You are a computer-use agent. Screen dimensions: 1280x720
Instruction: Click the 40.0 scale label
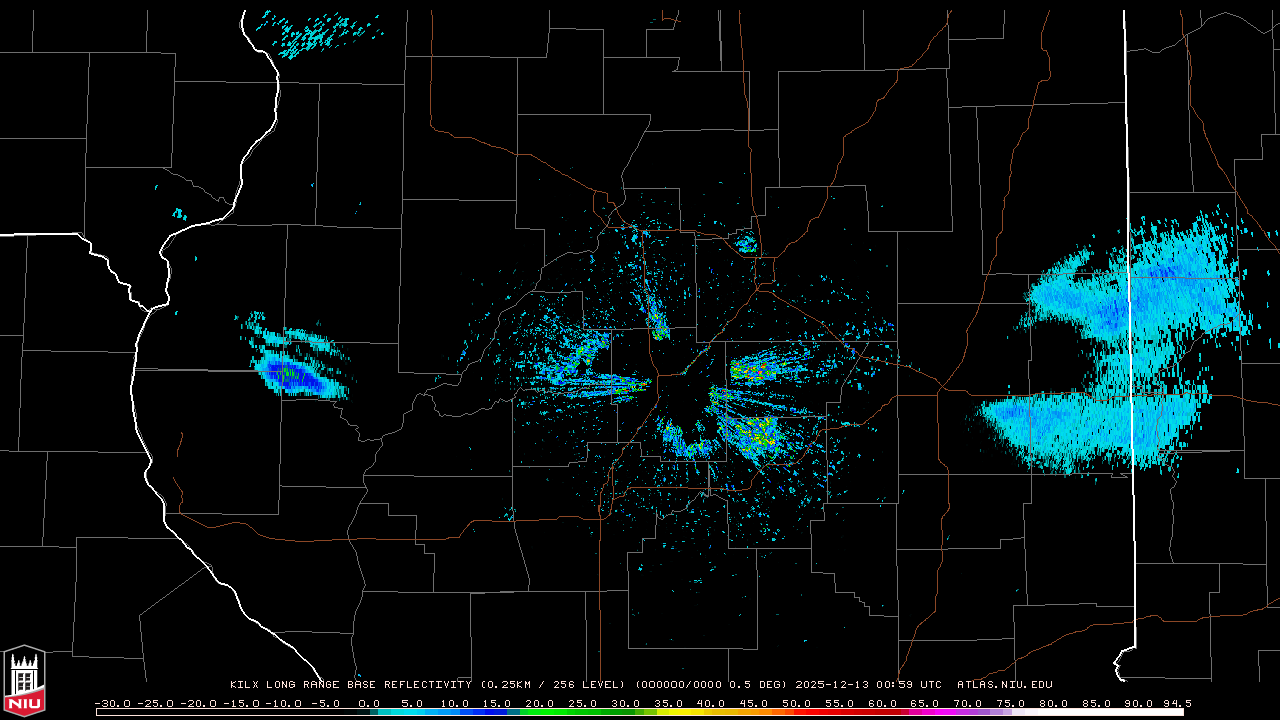coord(711,703)
